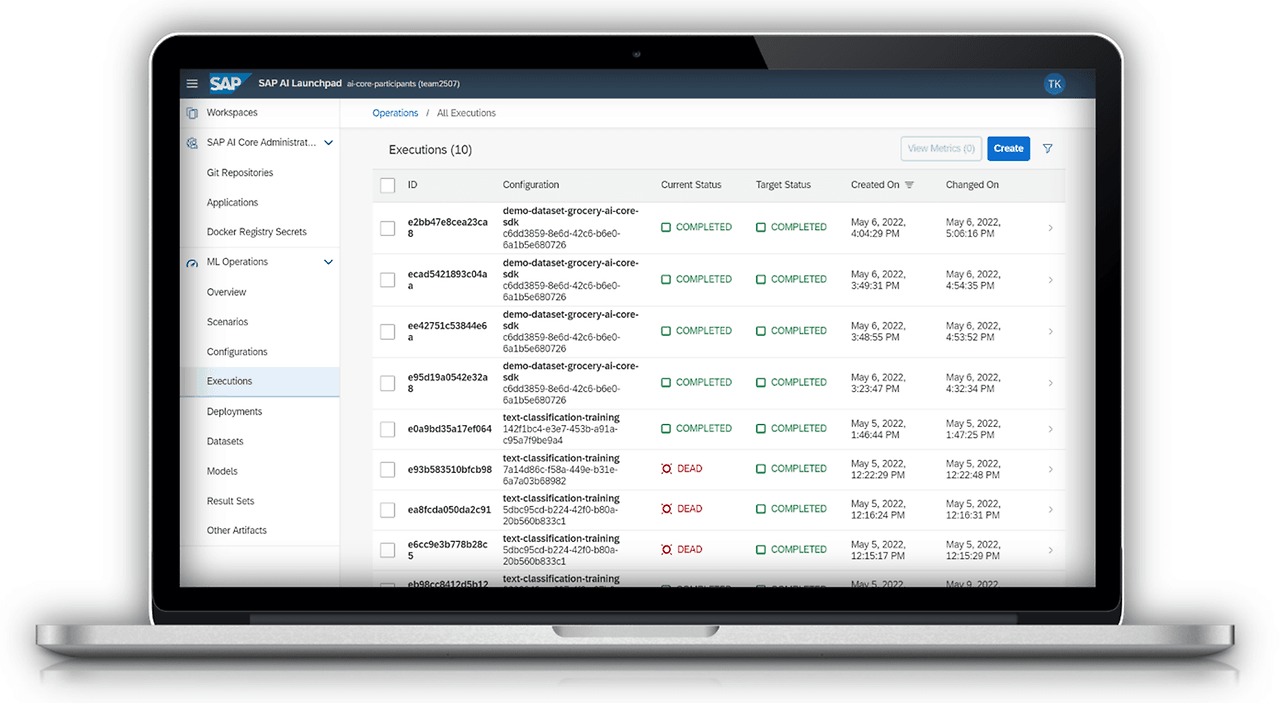
Task: Select Executions in sidebar
Action: [259, 381]
